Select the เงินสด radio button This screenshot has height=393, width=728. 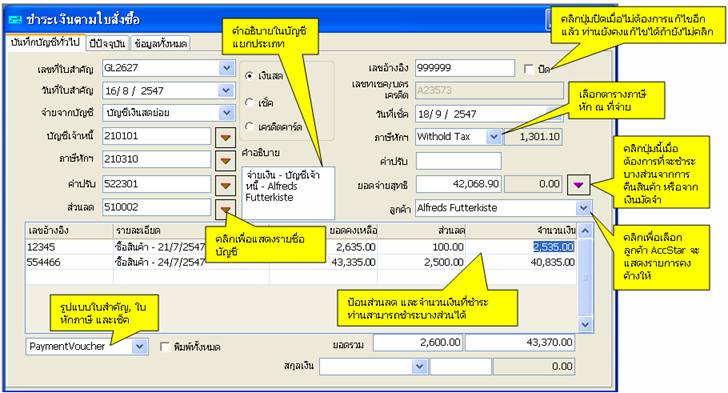click(x=249, y=76)
